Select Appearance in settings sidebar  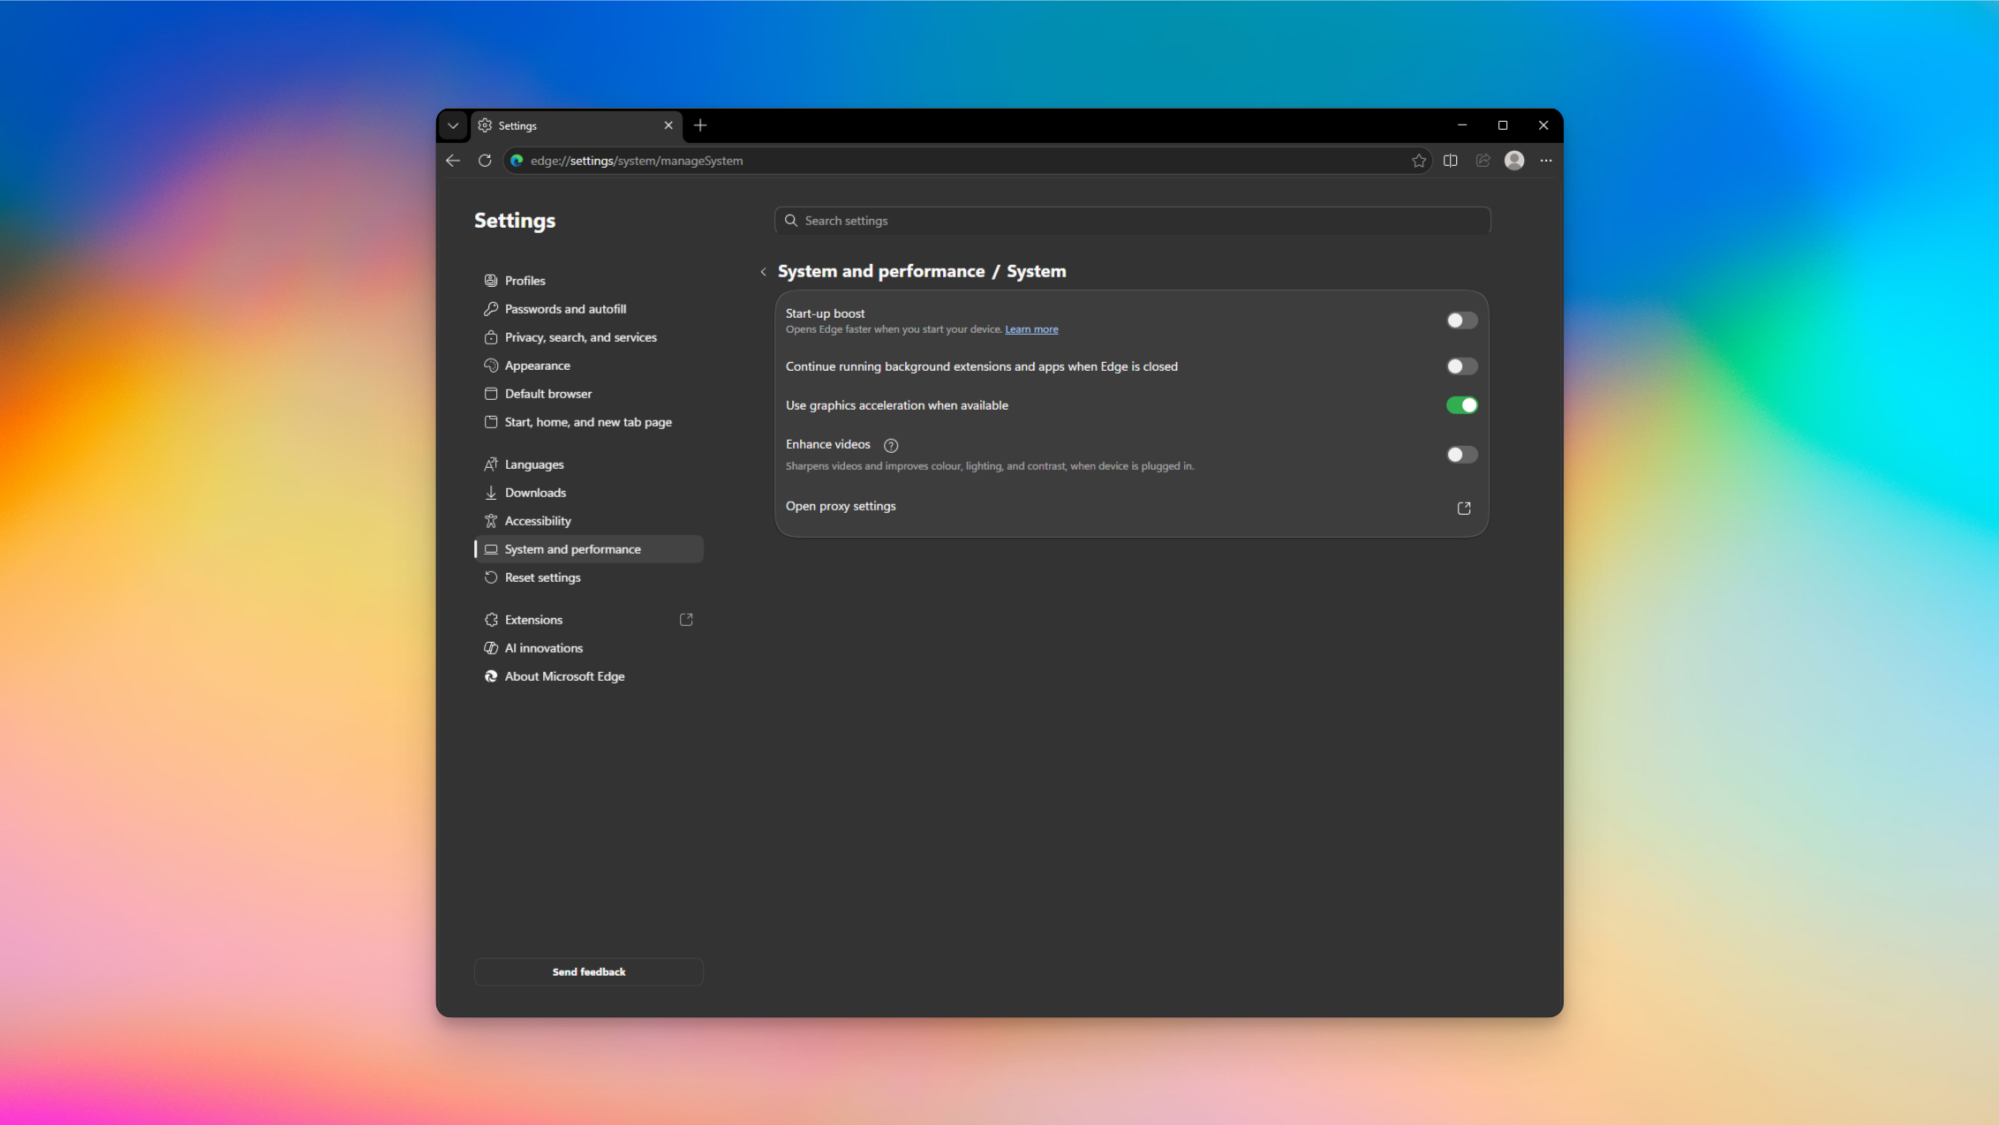(x=537, y=366)
